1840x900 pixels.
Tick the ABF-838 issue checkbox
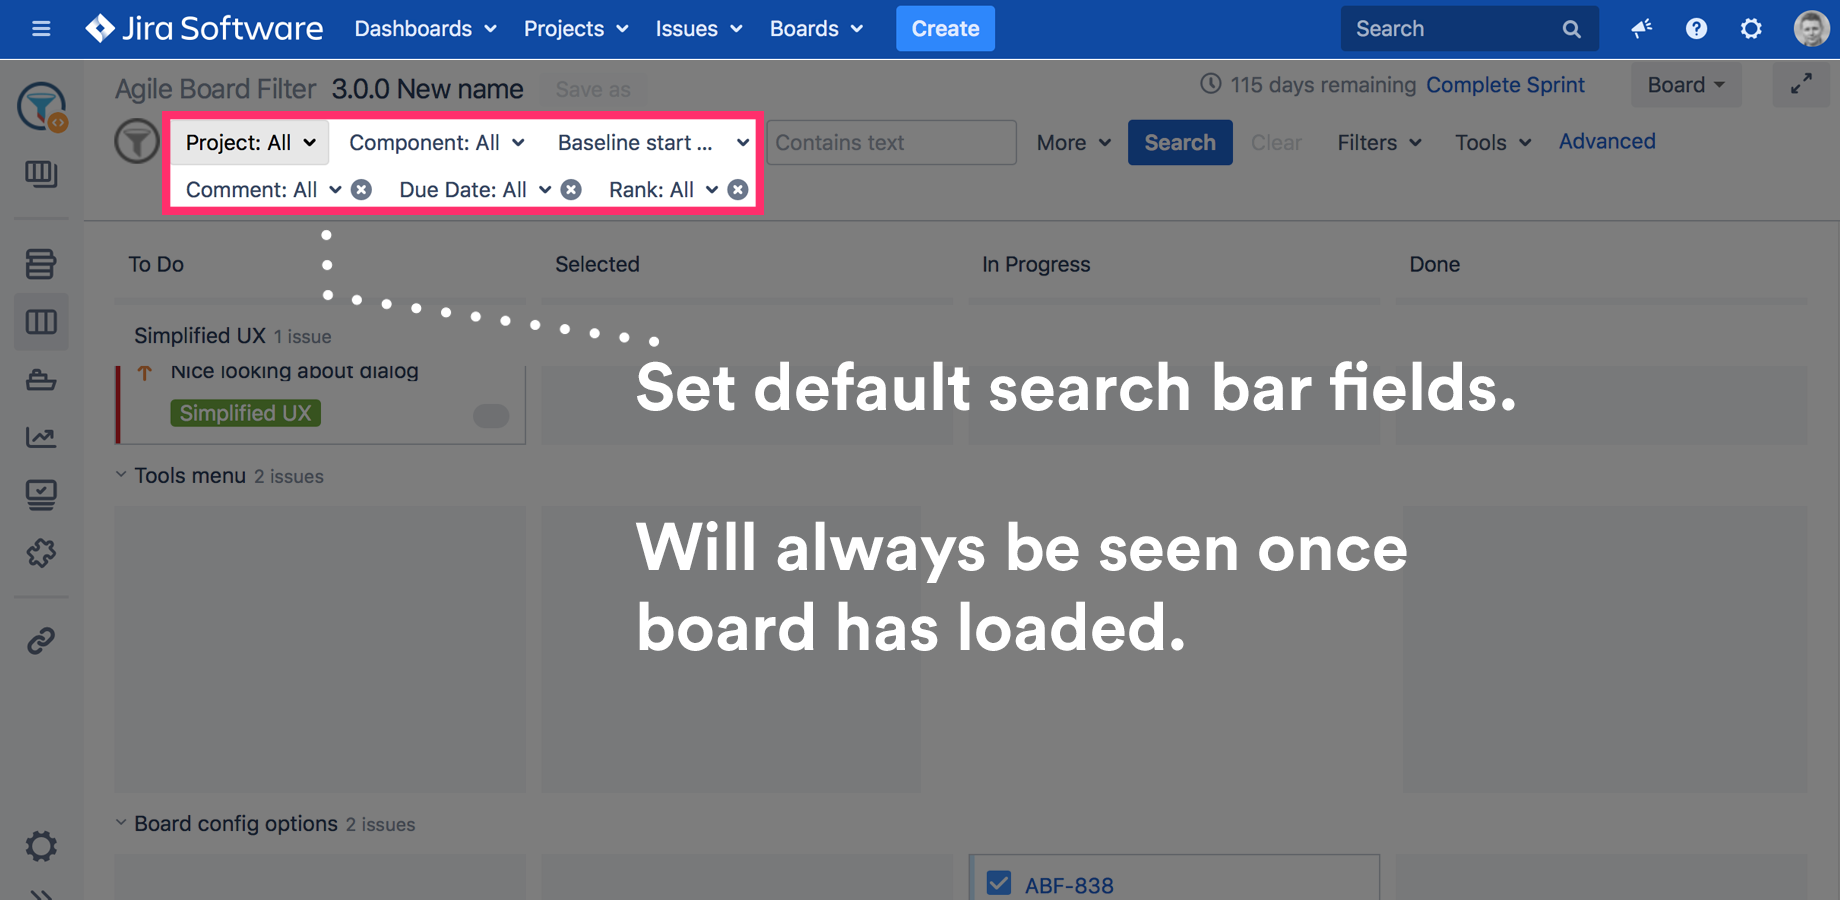click(998, 883)
